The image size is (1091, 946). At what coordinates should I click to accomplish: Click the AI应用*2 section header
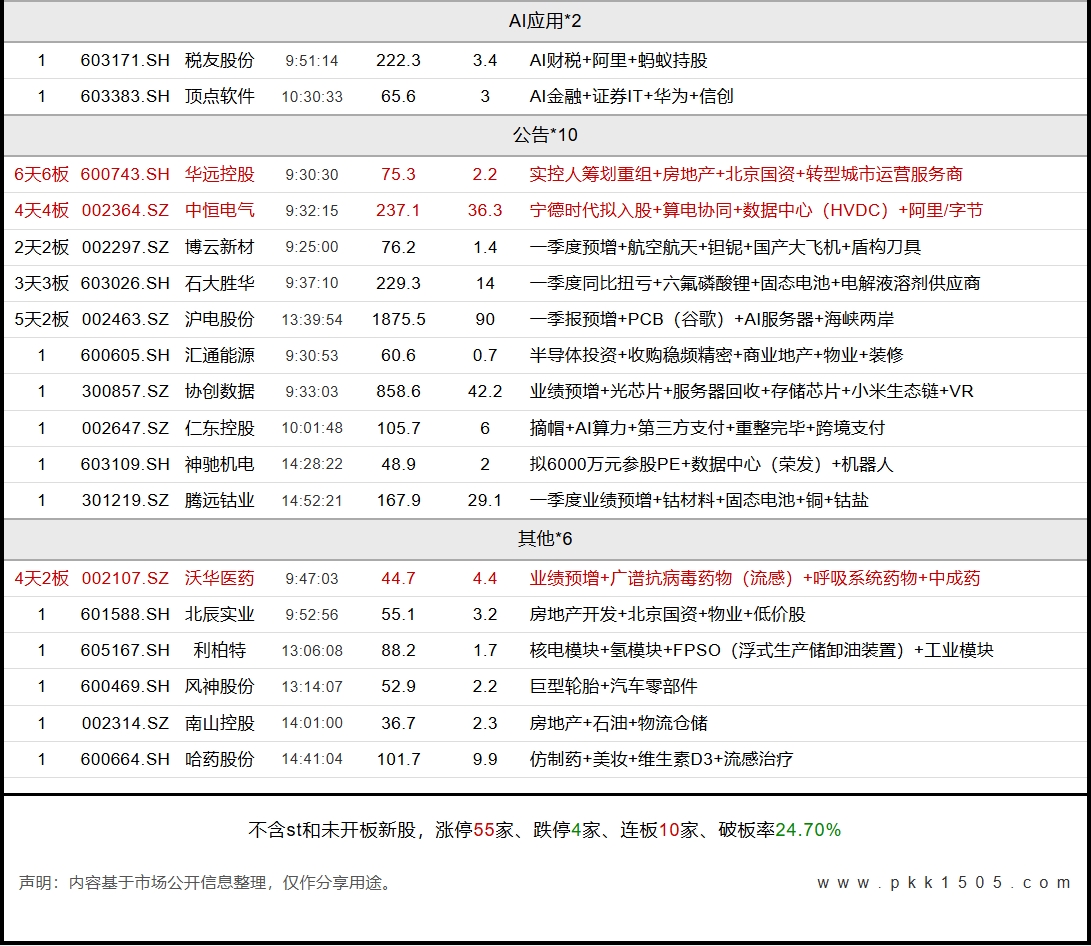coord(545,21)
